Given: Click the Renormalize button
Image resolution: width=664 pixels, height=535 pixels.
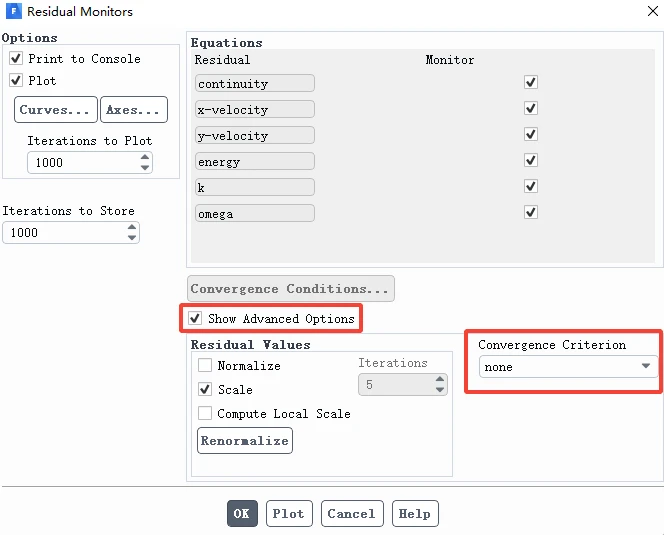Looking at the screenshot, I should pyautogui.click(x=245, y=441).
